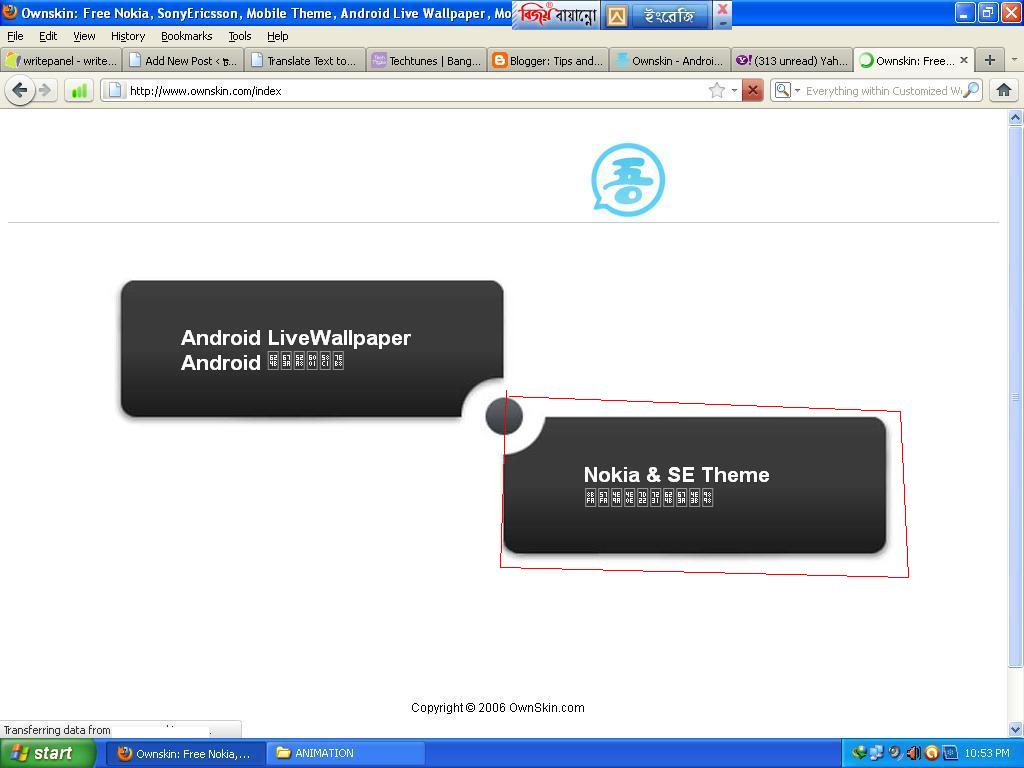Select the Ownskin Firefox taskbar button

(185, 753)
